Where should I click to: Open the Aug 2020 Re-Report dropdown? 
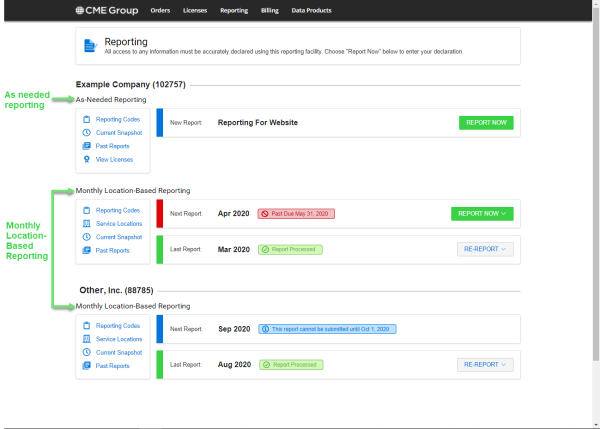pyautogui.click(x=485, y=365)
